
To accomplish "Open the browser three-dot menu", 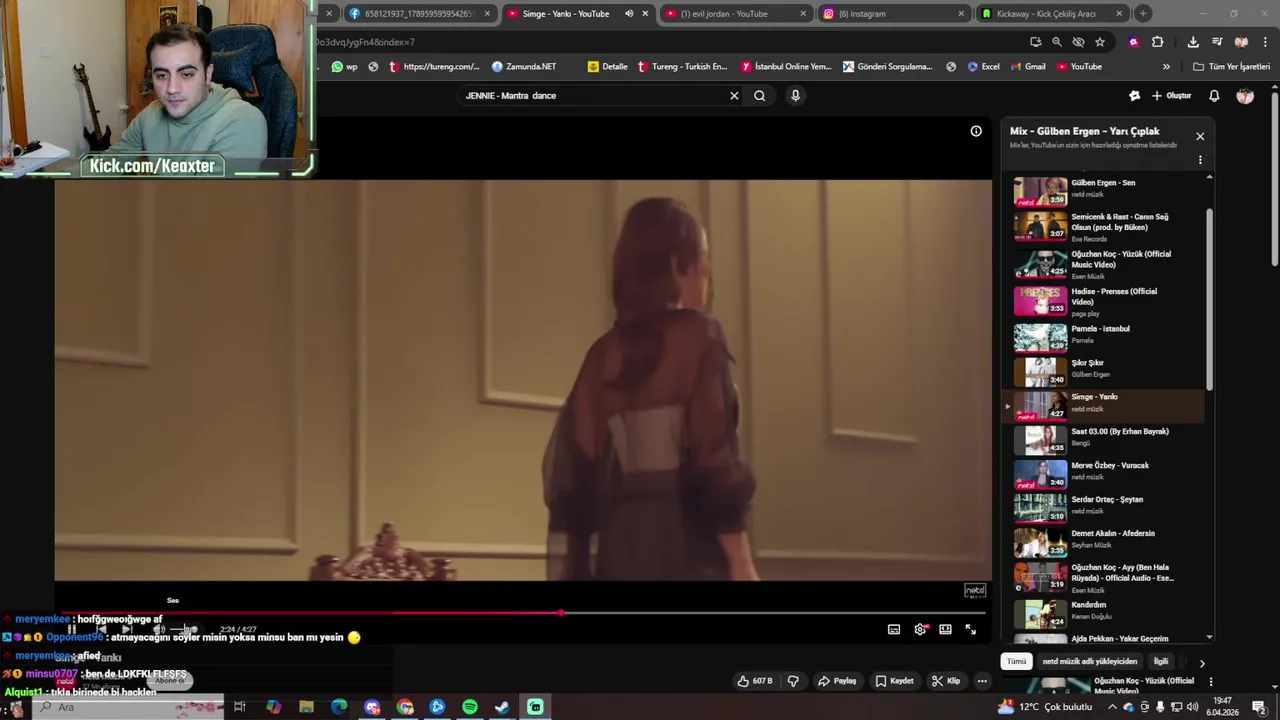I will (1265, 42).
